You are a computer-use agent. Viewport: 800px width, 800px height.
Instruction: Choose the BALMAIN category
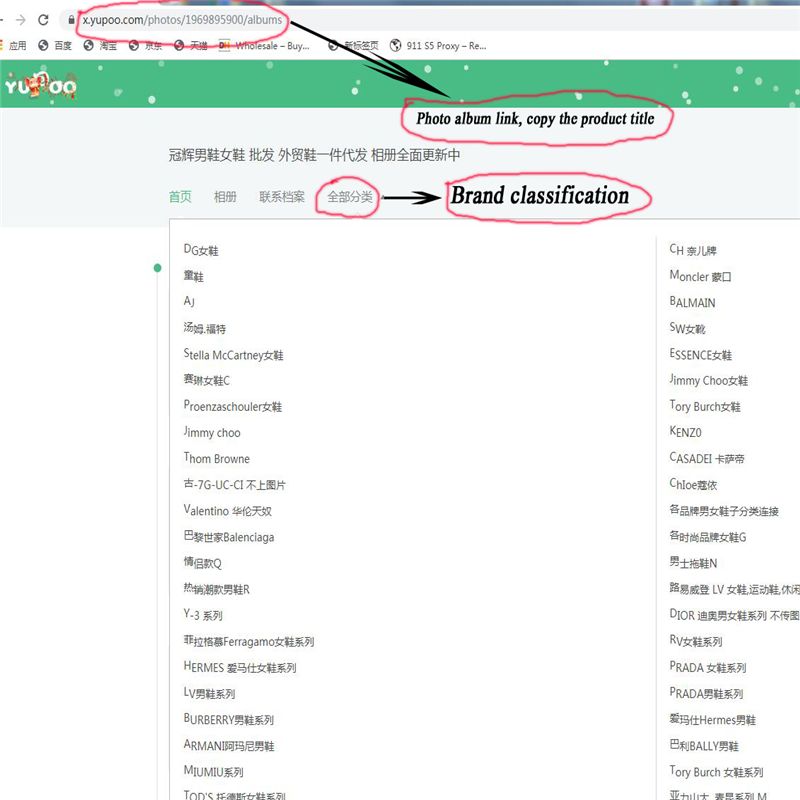click(x=692, y=302)
